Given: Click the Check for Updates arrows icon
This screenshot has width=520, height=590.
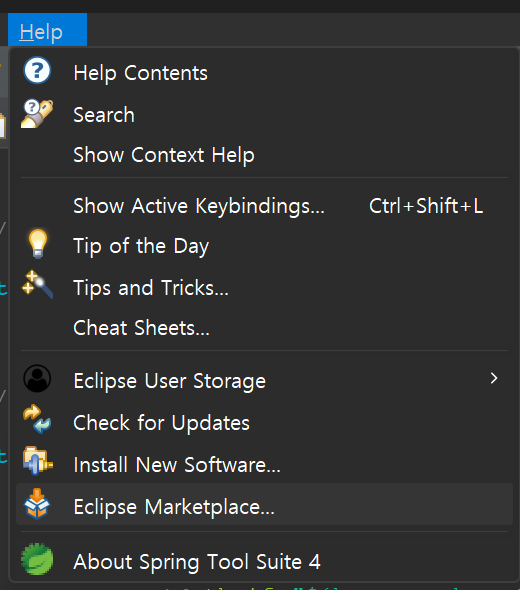Looking at the screenshot, I should pyautogui.click(x=37, y=419).
